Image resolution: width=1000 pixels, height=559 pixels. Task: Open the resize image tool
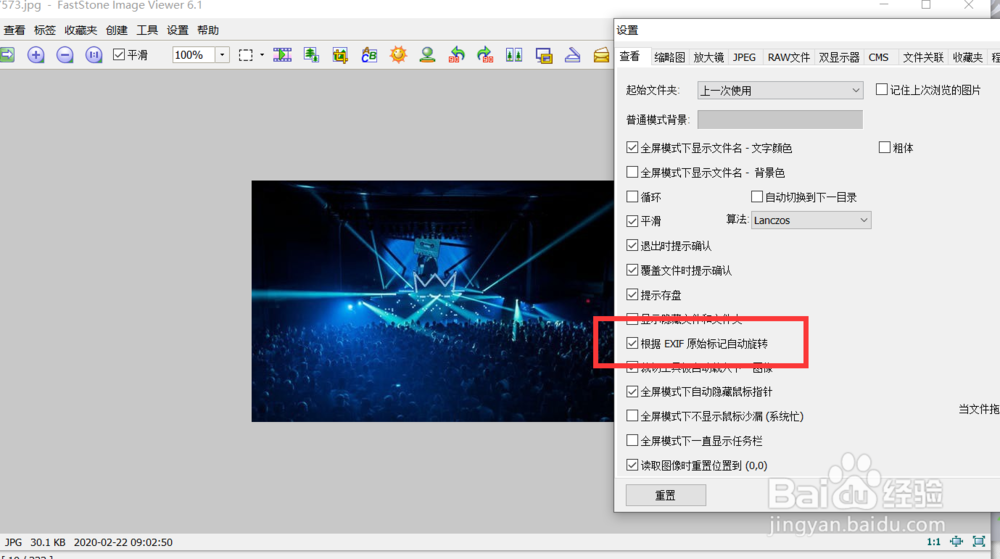[311, 55]
